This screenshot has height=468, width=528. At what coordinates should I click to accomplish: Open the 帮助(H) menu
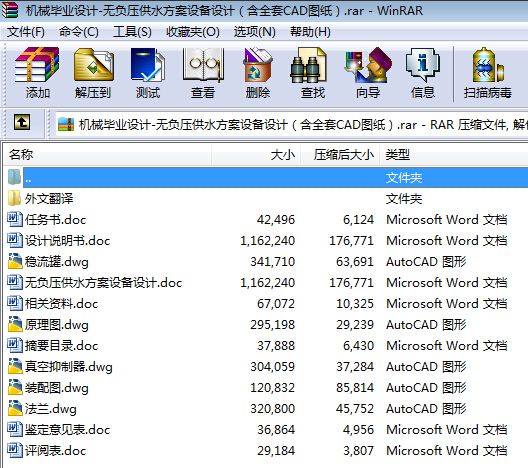[310, 32]
